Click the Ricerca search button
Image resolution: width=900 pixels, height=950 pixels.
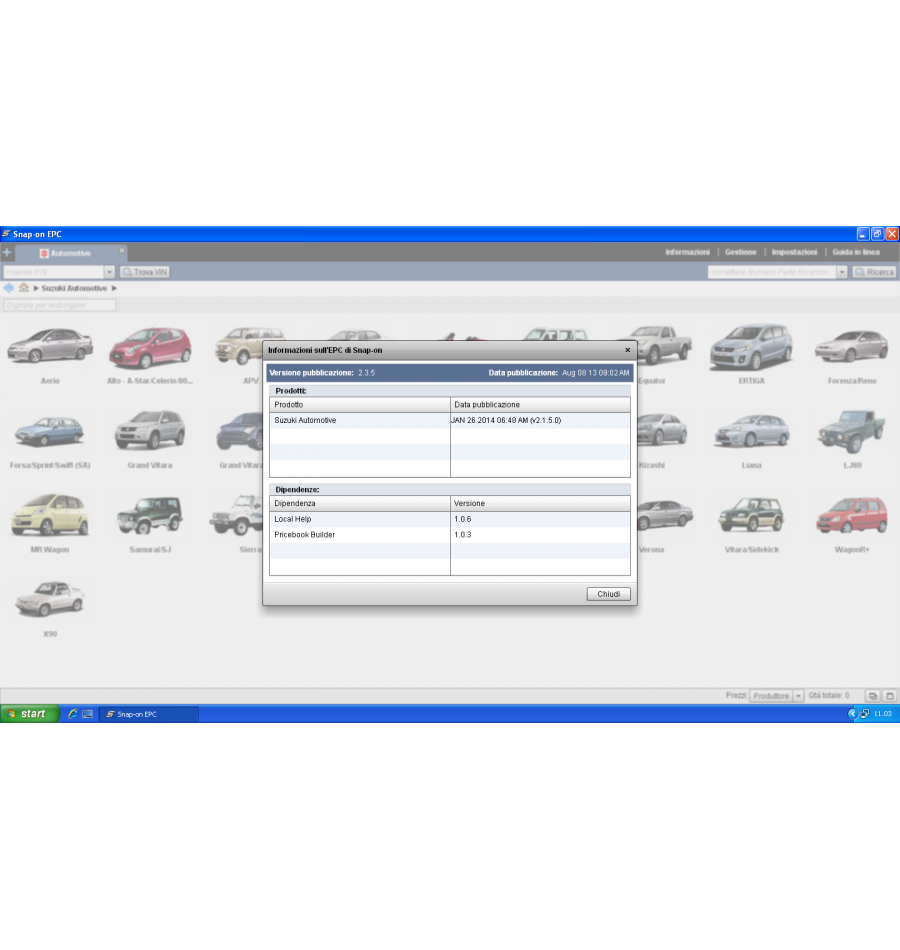pos(875,272)
